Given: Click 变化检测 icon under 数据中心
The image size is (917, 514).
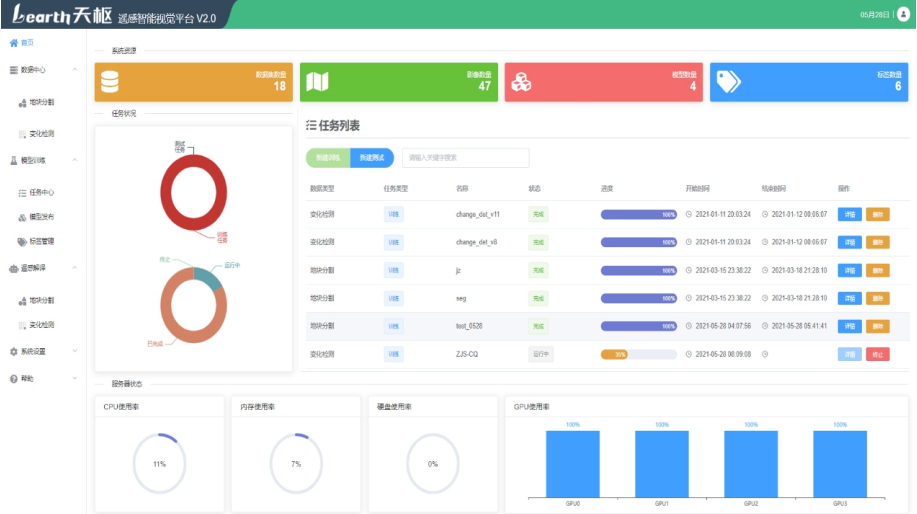Looking at the screenshot, I should coord(22,134).
